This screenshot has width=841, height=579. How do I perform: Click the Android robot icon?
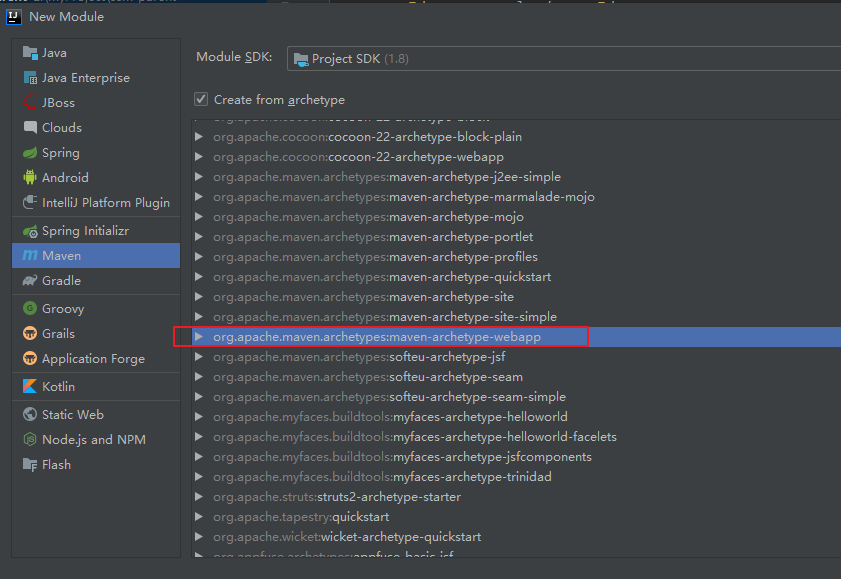[30, 177]
